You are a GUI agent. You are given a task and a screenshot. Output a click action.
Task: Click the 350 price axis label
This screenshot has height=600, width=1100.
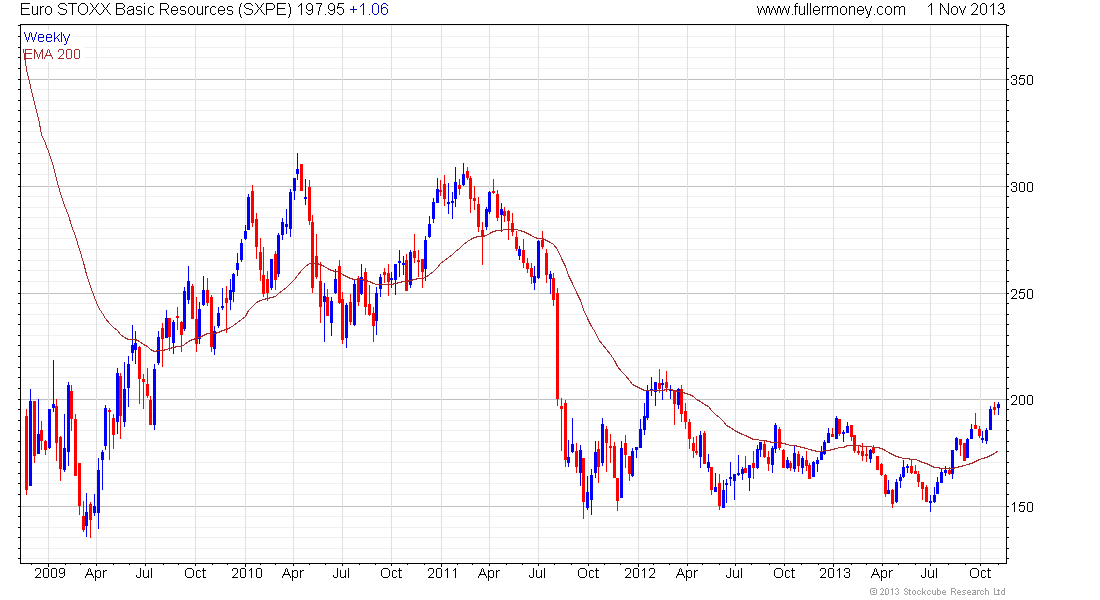tap(1022, 80)
